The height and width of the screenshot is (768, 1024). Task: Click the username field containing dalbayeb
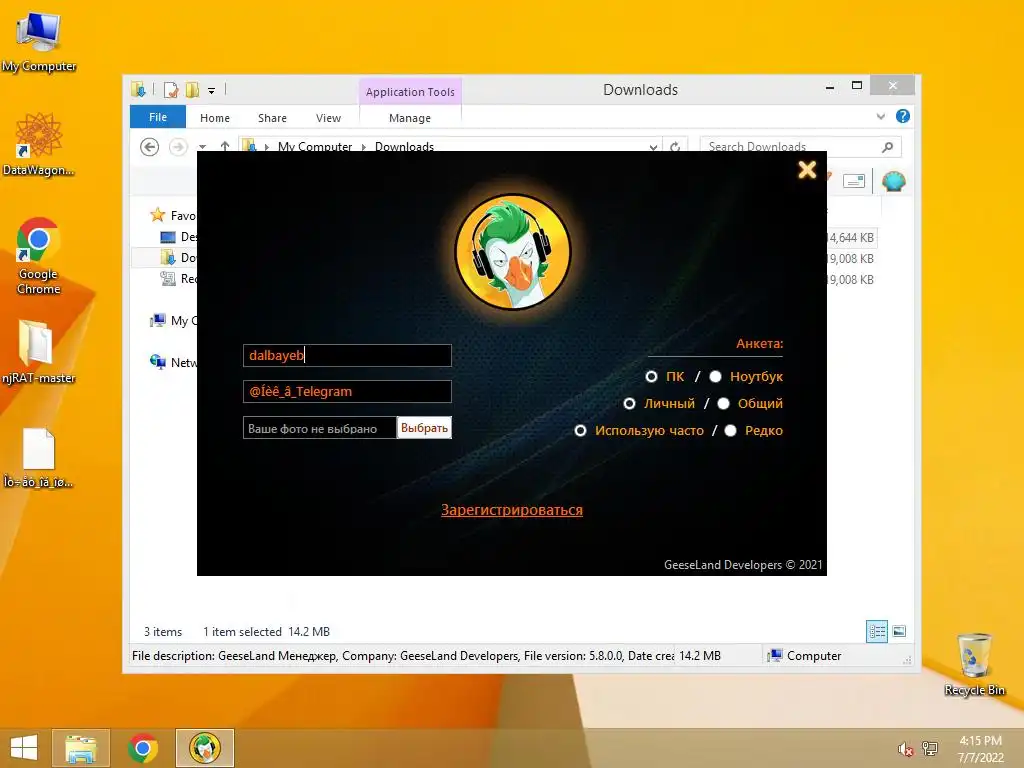point(347,355)
